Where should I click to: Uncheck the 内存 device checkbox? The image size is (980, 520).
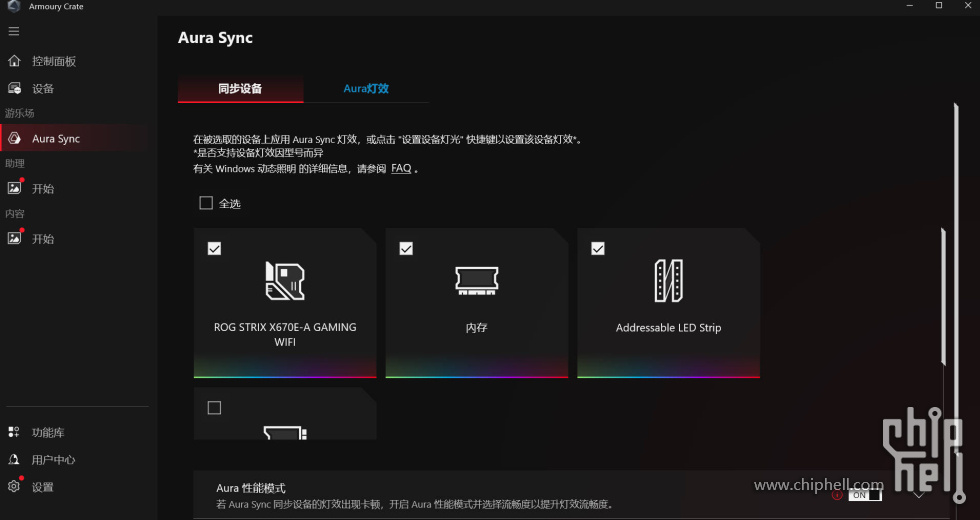point(406,249)
